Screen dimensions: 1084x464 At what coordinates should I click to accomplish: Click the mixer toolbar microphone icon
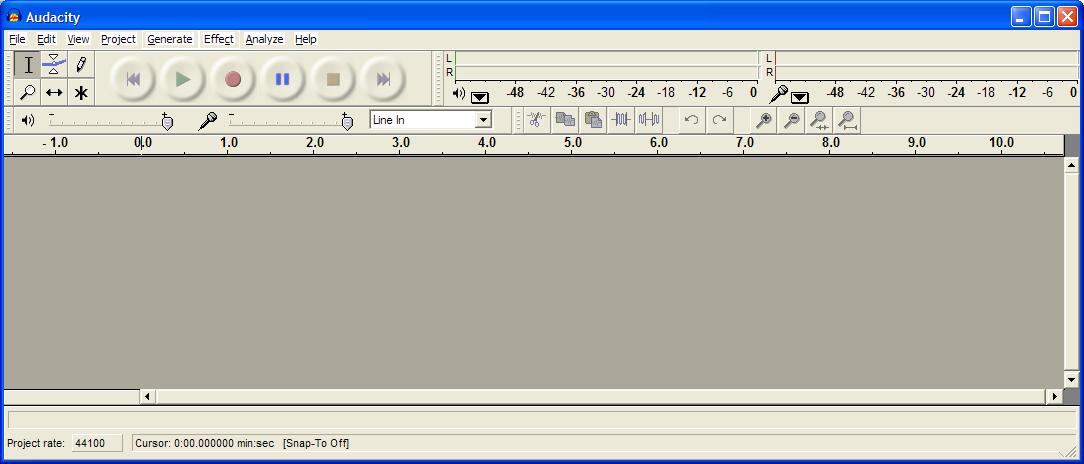tap(207, 121)
